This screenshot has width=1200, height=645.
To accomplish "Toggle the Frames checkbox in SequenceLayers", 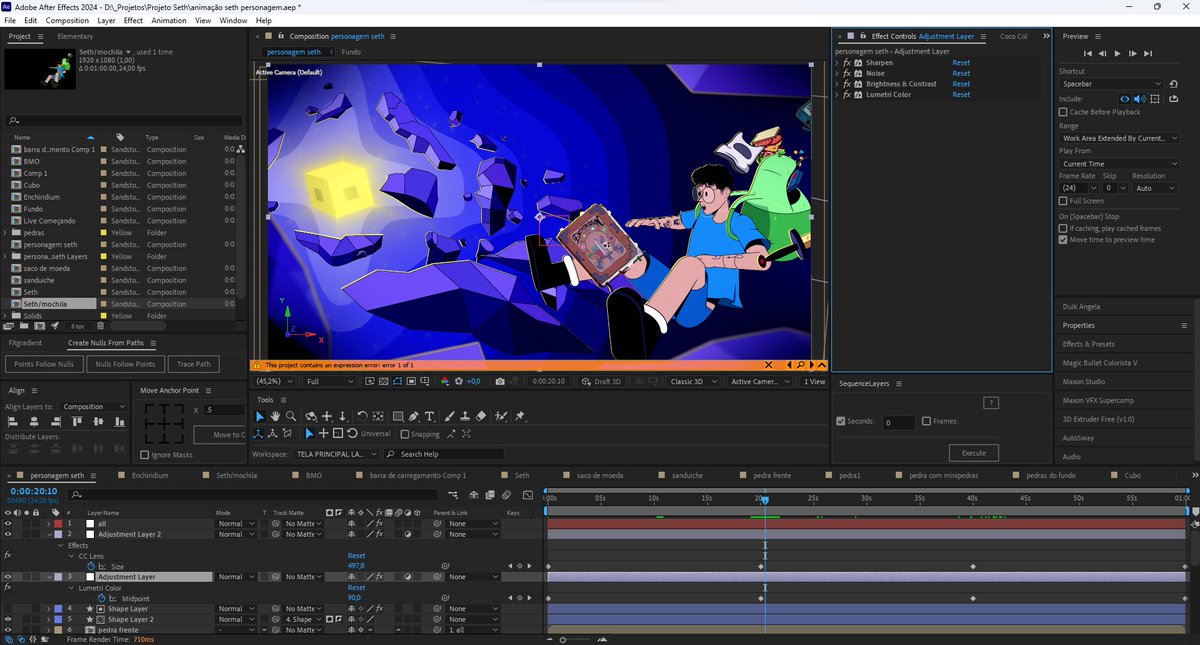I will 925,422.
